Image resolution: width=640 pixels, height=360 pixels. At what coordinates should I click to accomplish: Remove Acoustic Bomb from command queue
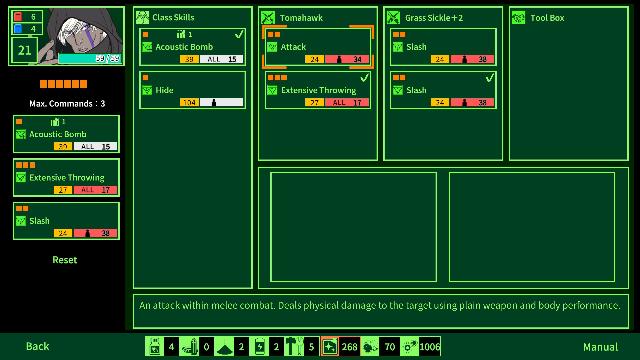[x=66, y=134]
